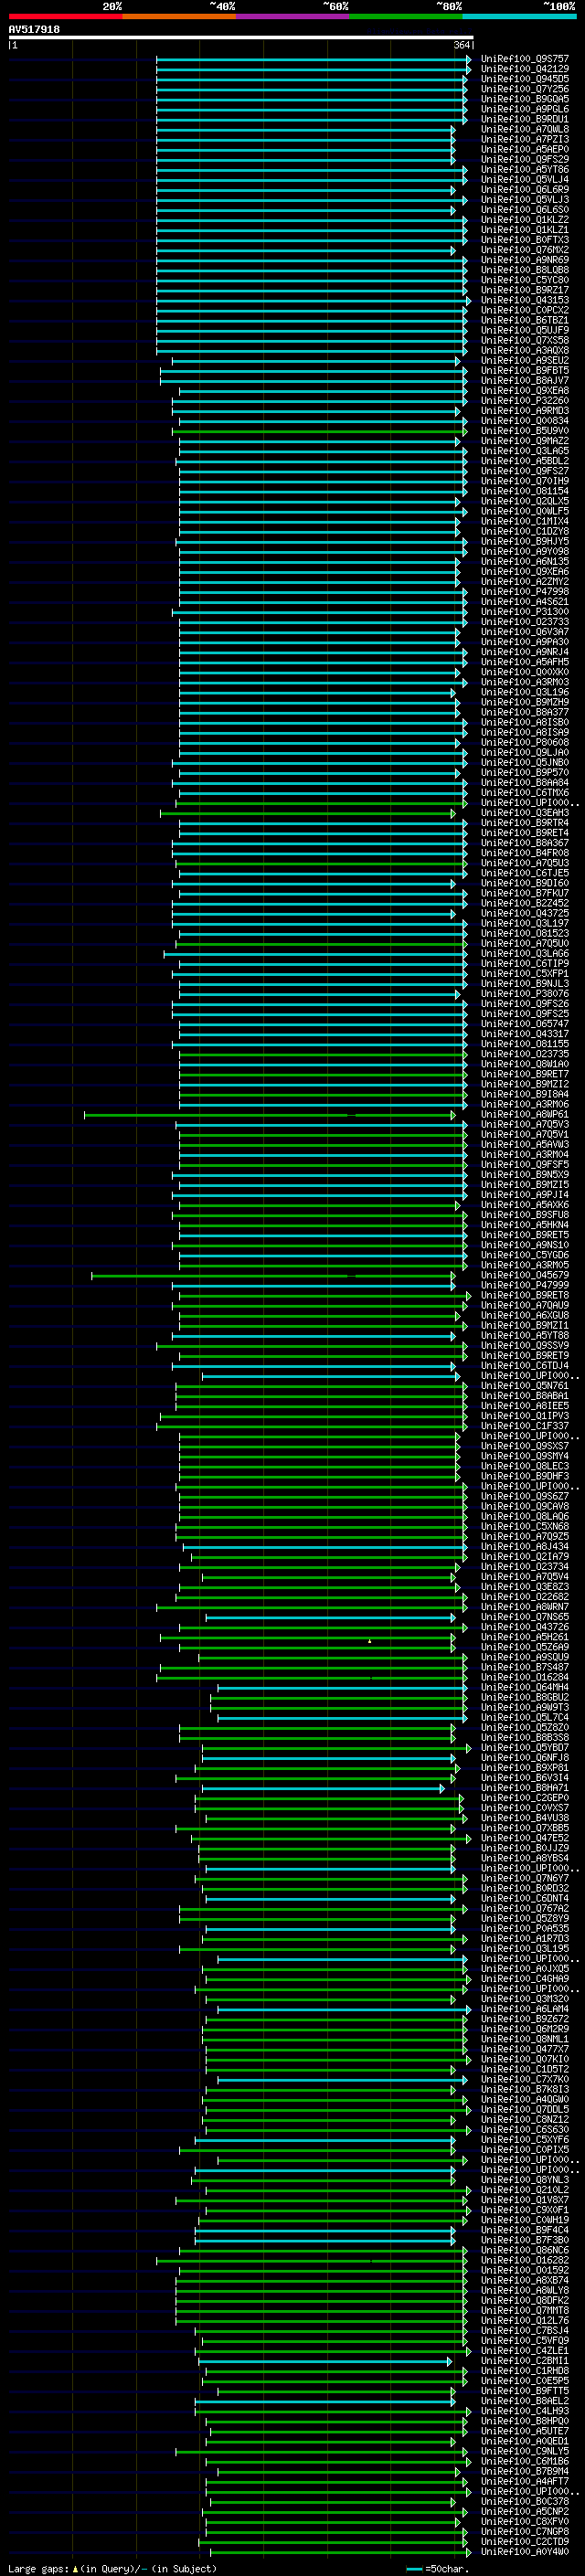Click UniRef100_A9SQU9 text

point(525,1657)
